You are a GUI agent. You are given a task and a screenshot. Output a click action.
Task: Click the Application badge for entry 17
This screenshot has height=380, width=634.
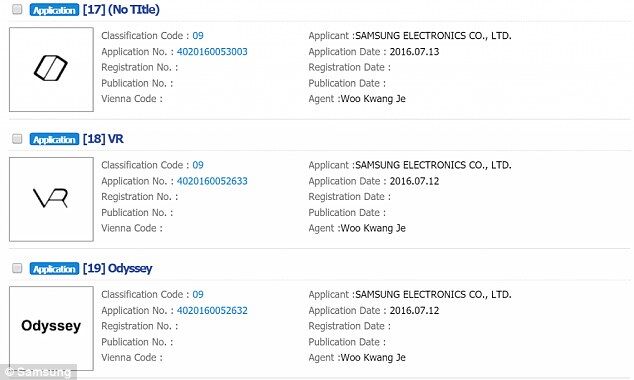pyautogui.click(x=54, y=10)
